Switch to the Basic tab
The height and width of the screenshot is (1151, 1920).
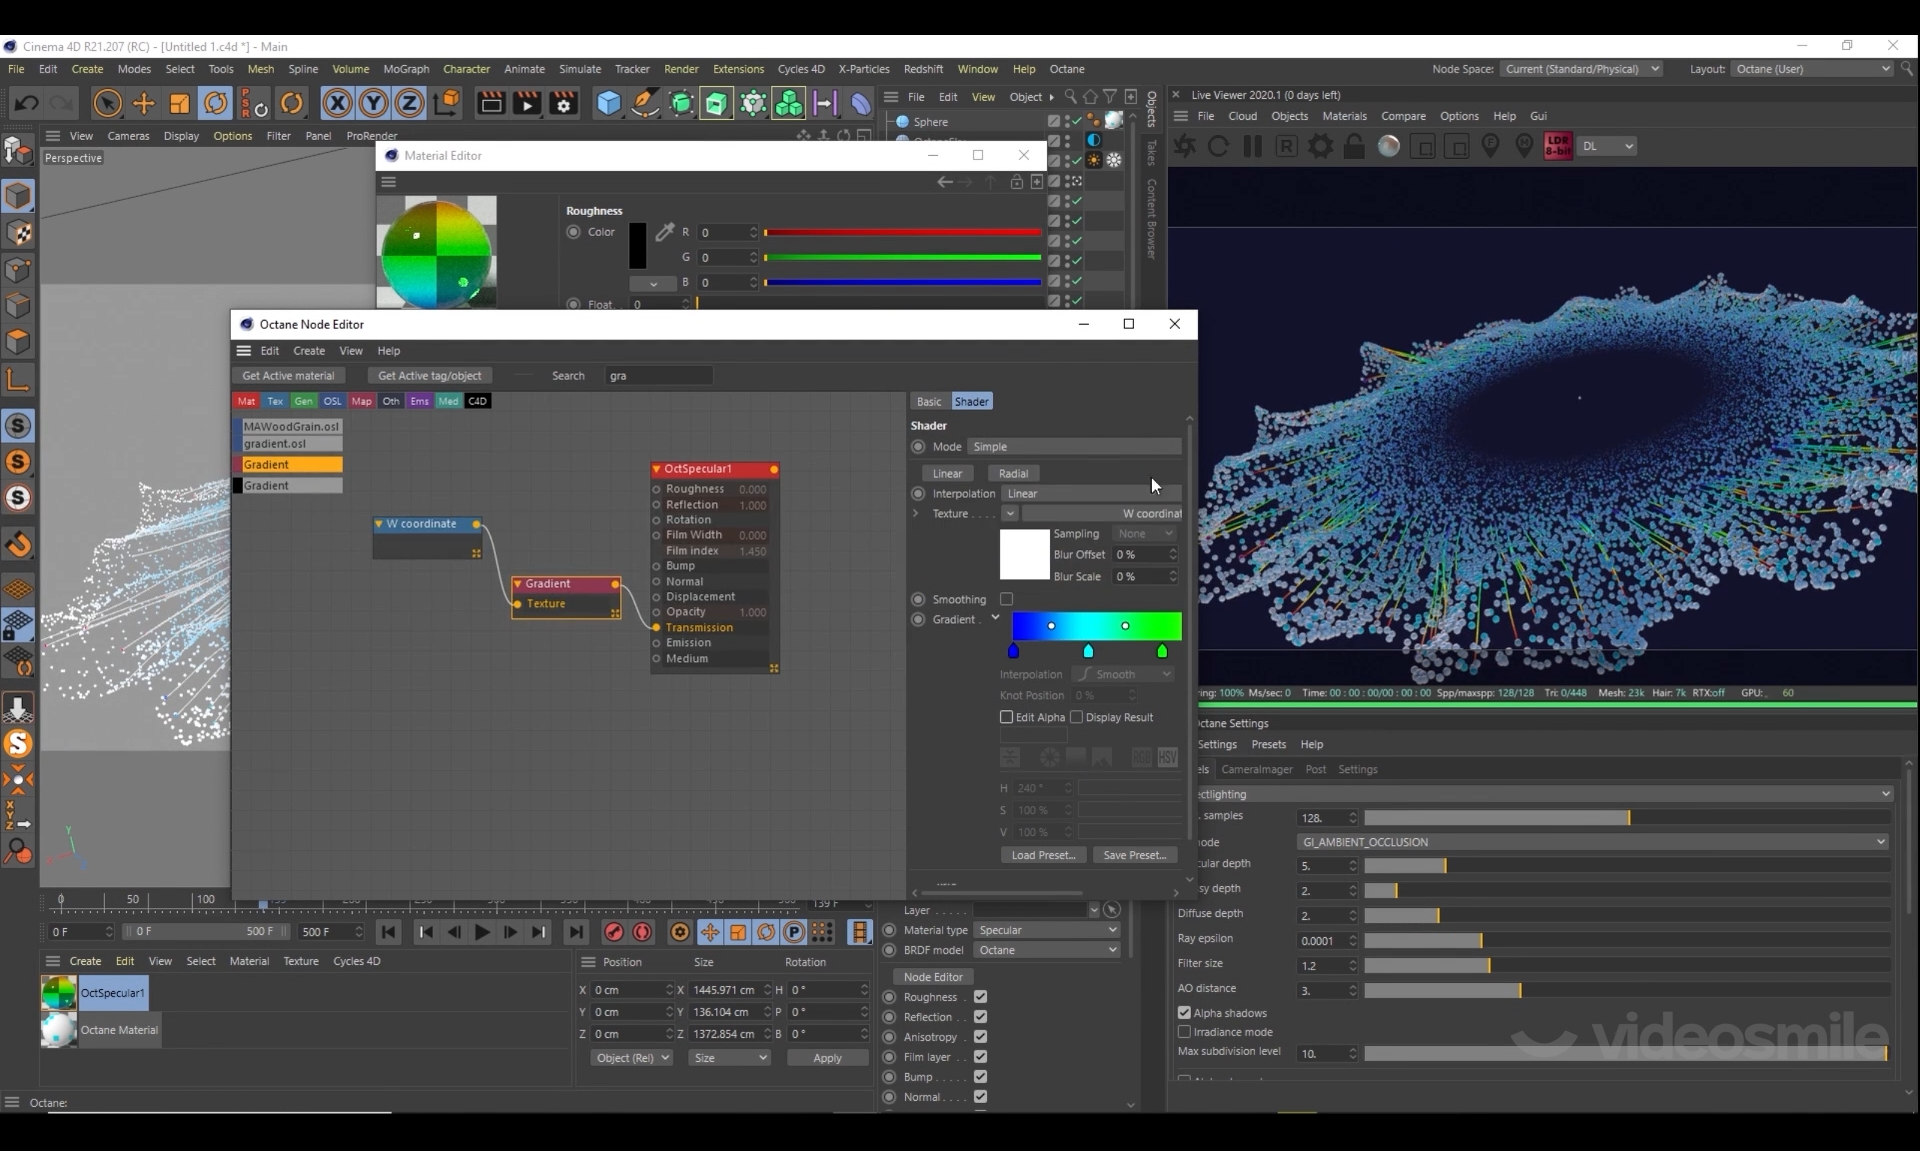pos(929,401)
